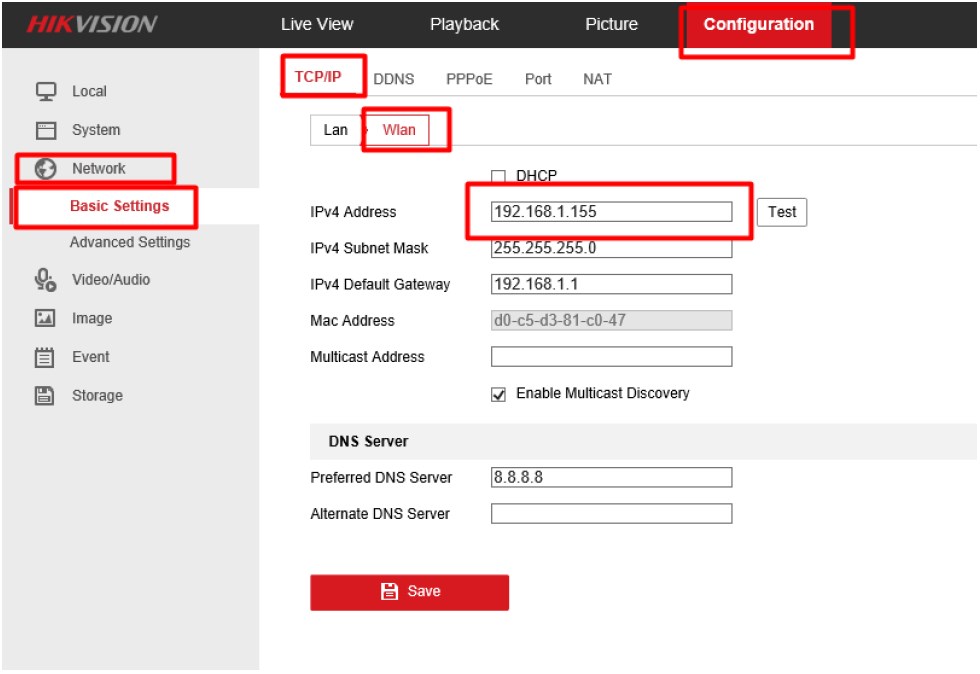Open the Port tab

click(x=538, y=79)
